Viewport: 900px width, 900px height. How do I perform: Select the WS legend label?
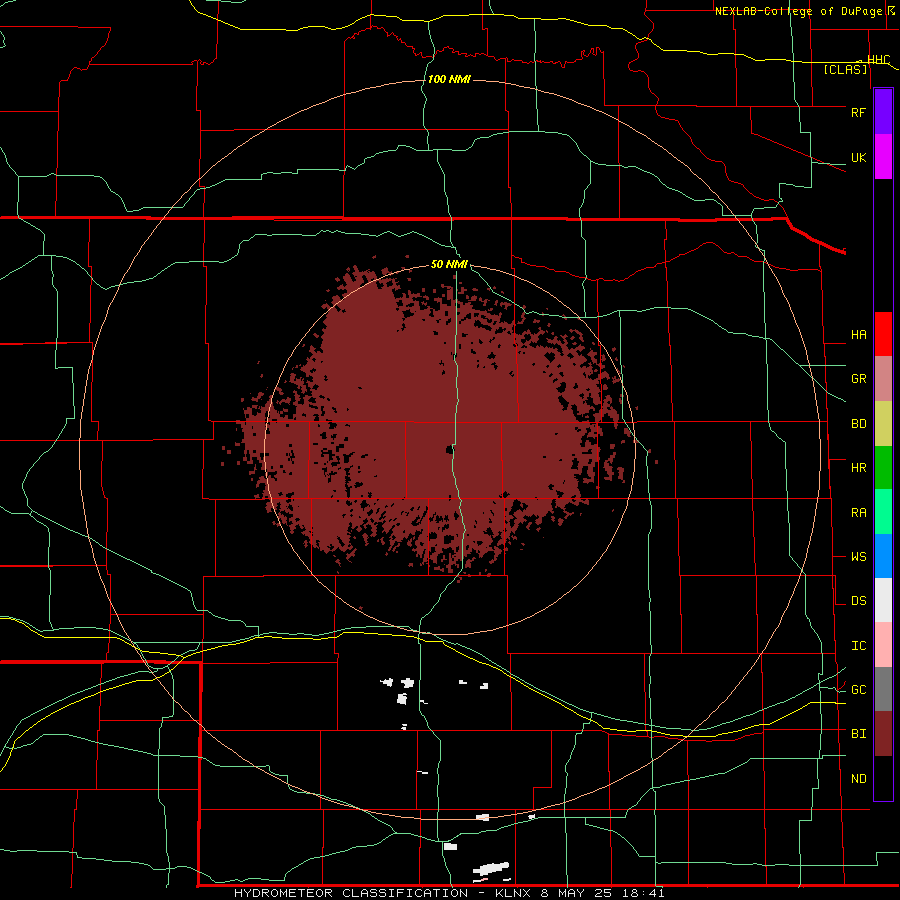tap(858, 557)
